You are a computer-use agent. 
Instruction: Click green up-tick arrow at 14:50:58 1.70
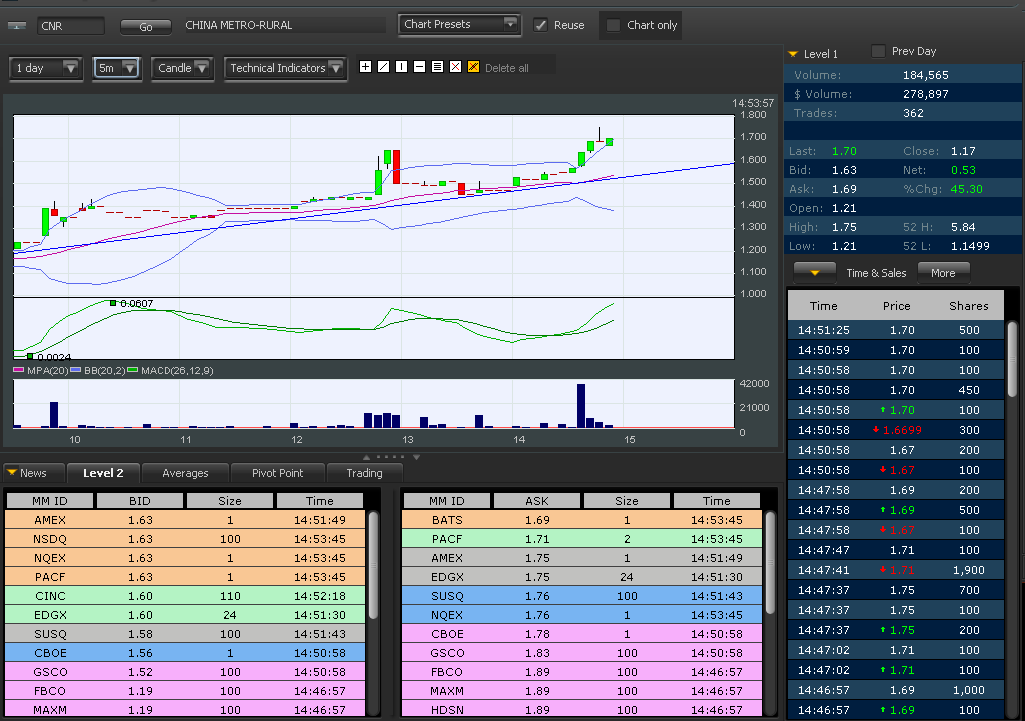click(883, 410)
